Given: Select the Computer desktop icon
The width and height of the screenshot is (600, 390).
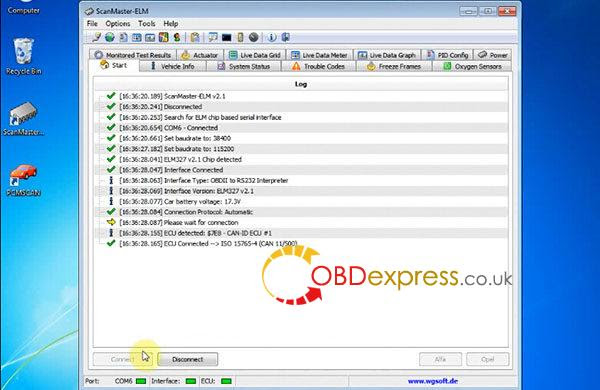Looking at the screenshot, I should pyautogui.click(x=23, y=8).
